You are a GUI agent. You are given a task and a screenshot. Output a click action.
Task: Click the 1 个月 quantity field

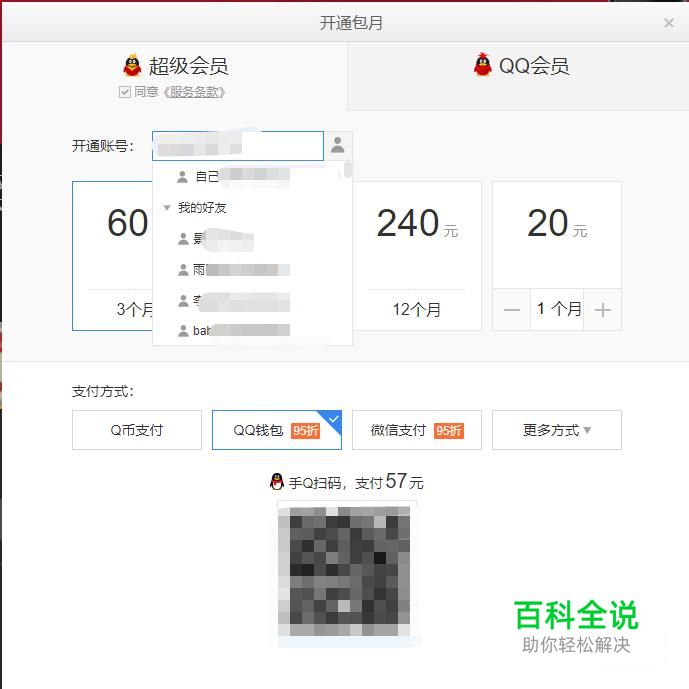coord(557,309)
